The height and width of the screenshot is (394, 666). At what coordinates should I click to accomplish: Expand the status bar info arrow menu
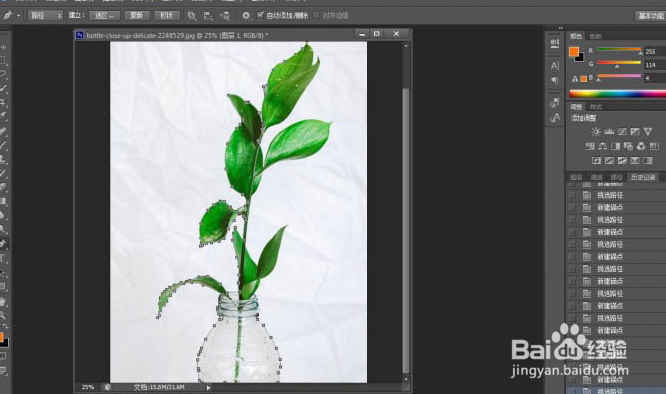click(208, 387)
